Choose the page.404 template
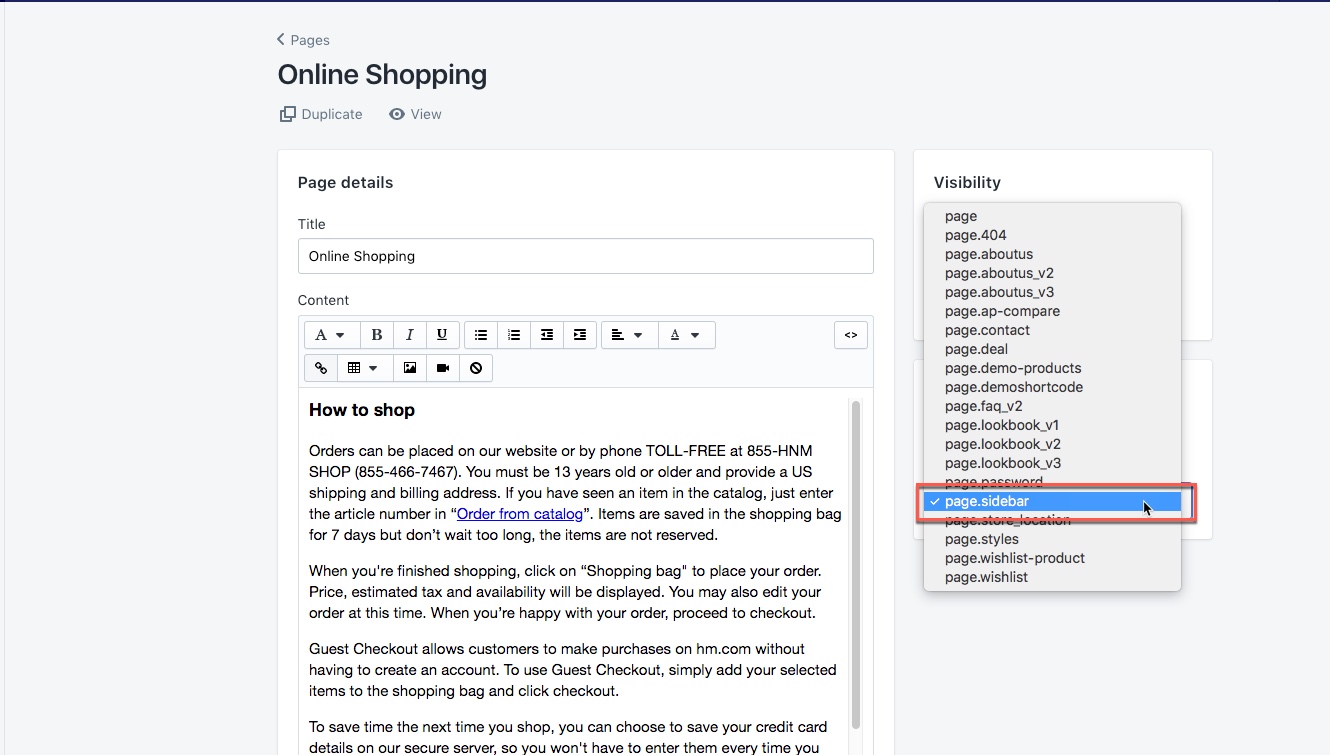Screen dimensions: 1330x755 tap(1052, 235)
